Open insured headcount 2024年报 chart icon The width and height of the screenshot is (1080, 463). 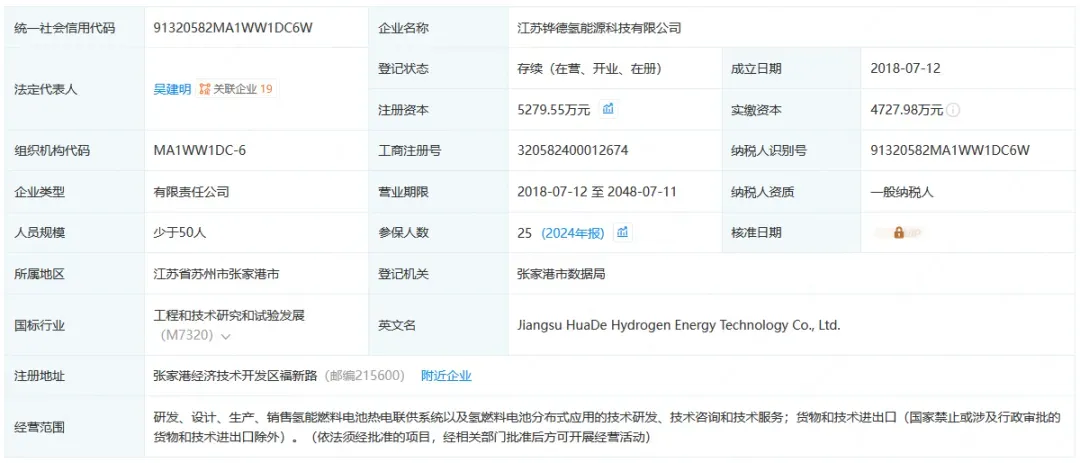622,232
